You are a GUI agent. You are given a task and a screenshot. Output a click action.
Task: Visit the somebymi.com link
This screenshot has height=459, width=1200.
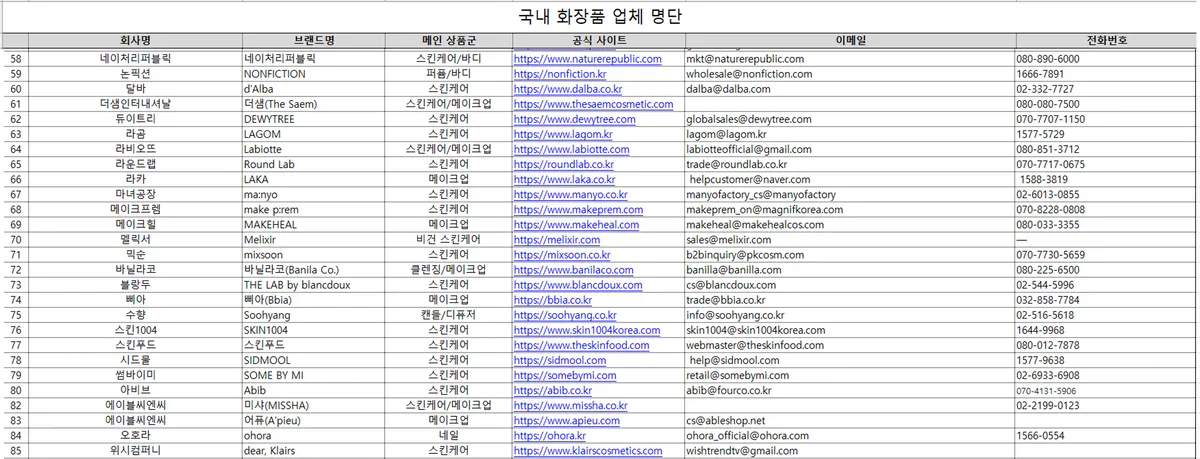[x=567, y=375]
